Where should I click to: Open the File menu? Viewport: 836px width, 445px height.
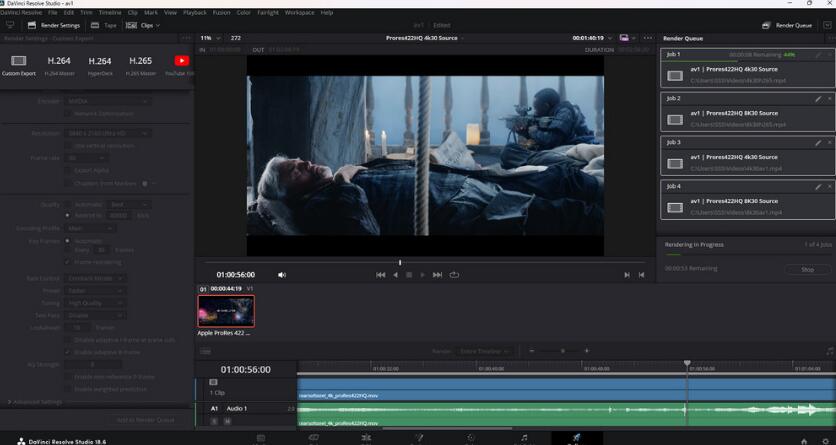click(52, 12)
